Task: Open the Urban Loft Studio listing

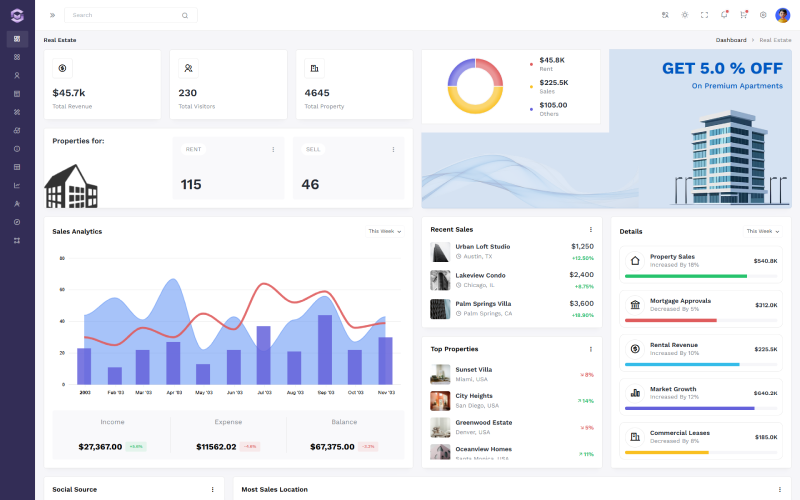Action: 482,246
